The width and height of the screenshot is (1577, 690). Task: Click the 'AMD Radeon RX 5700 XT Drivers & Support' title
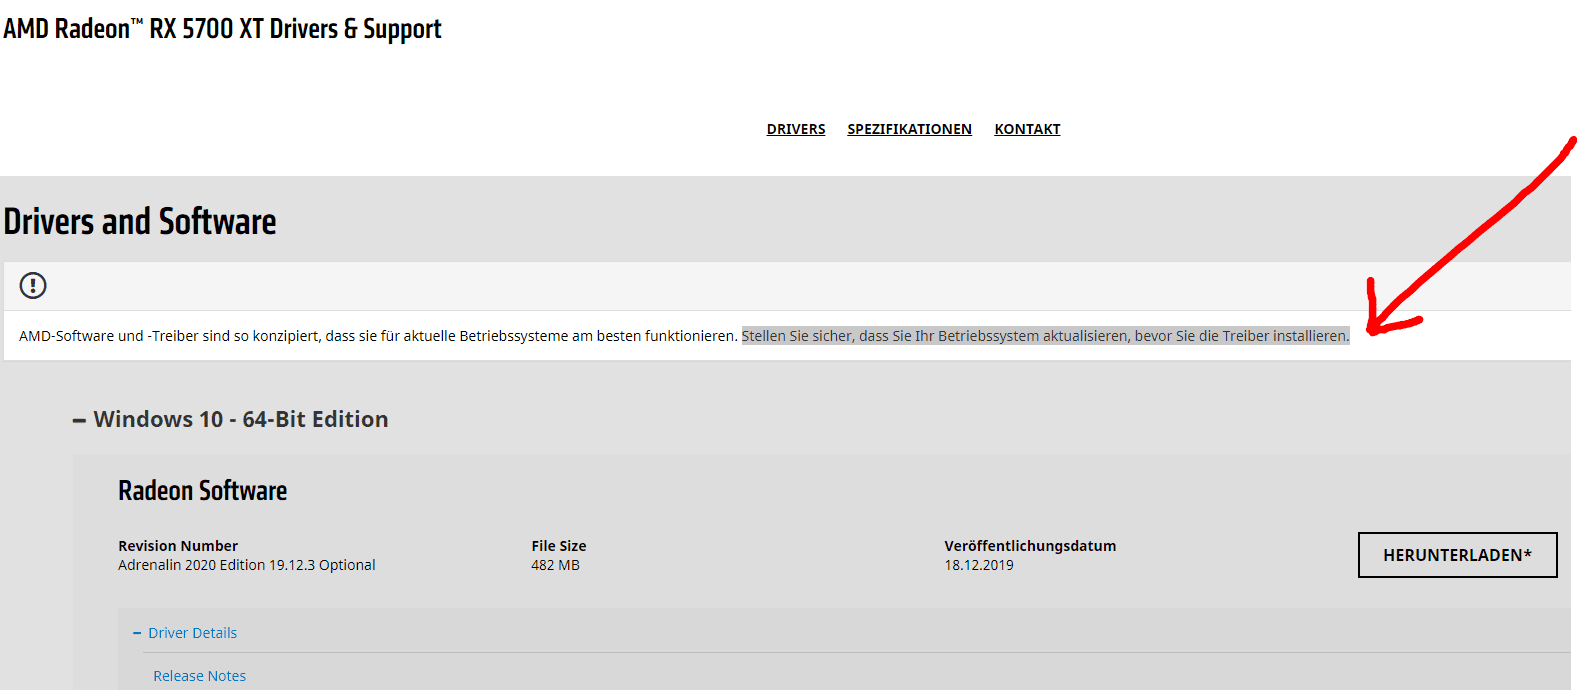pyautogui.click(x=222, y=29)
